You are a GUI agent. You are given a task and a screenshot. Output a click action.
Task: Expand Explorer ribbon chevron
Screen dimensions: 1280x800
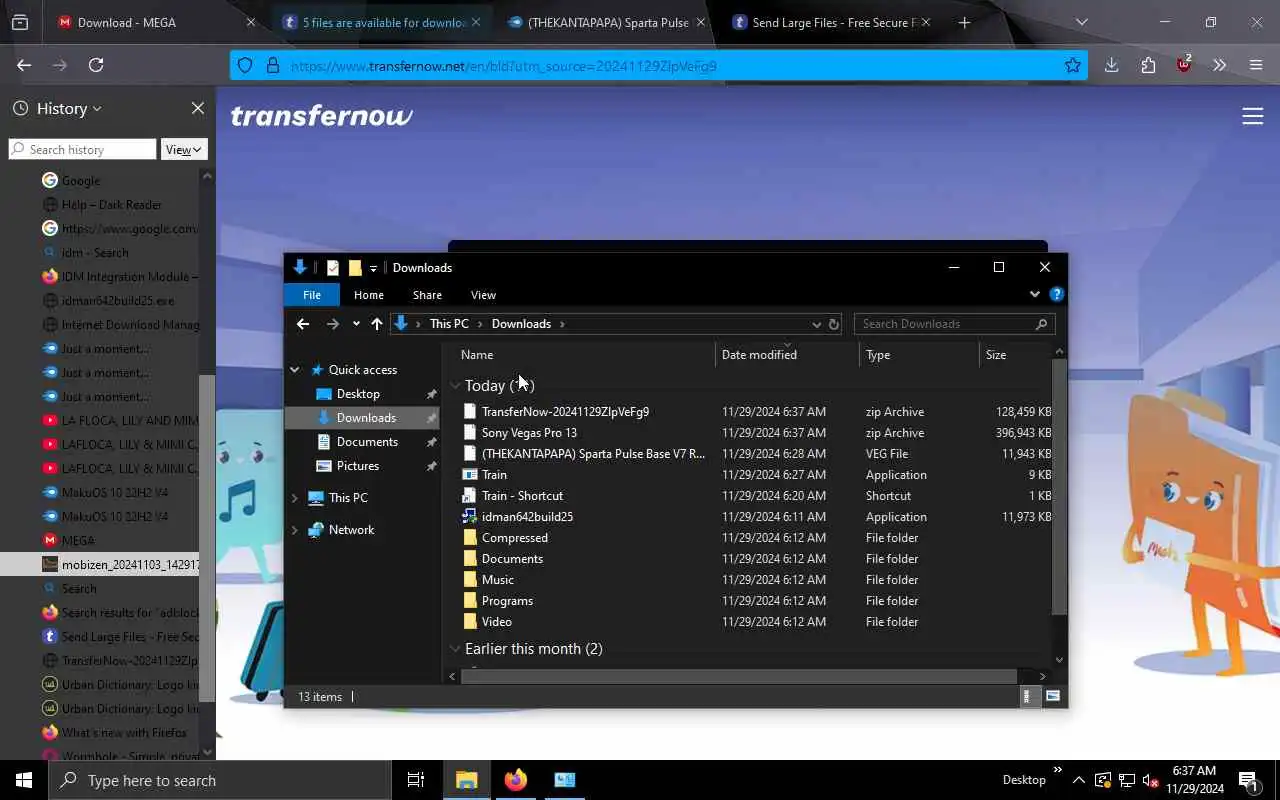pos(1035,295)
